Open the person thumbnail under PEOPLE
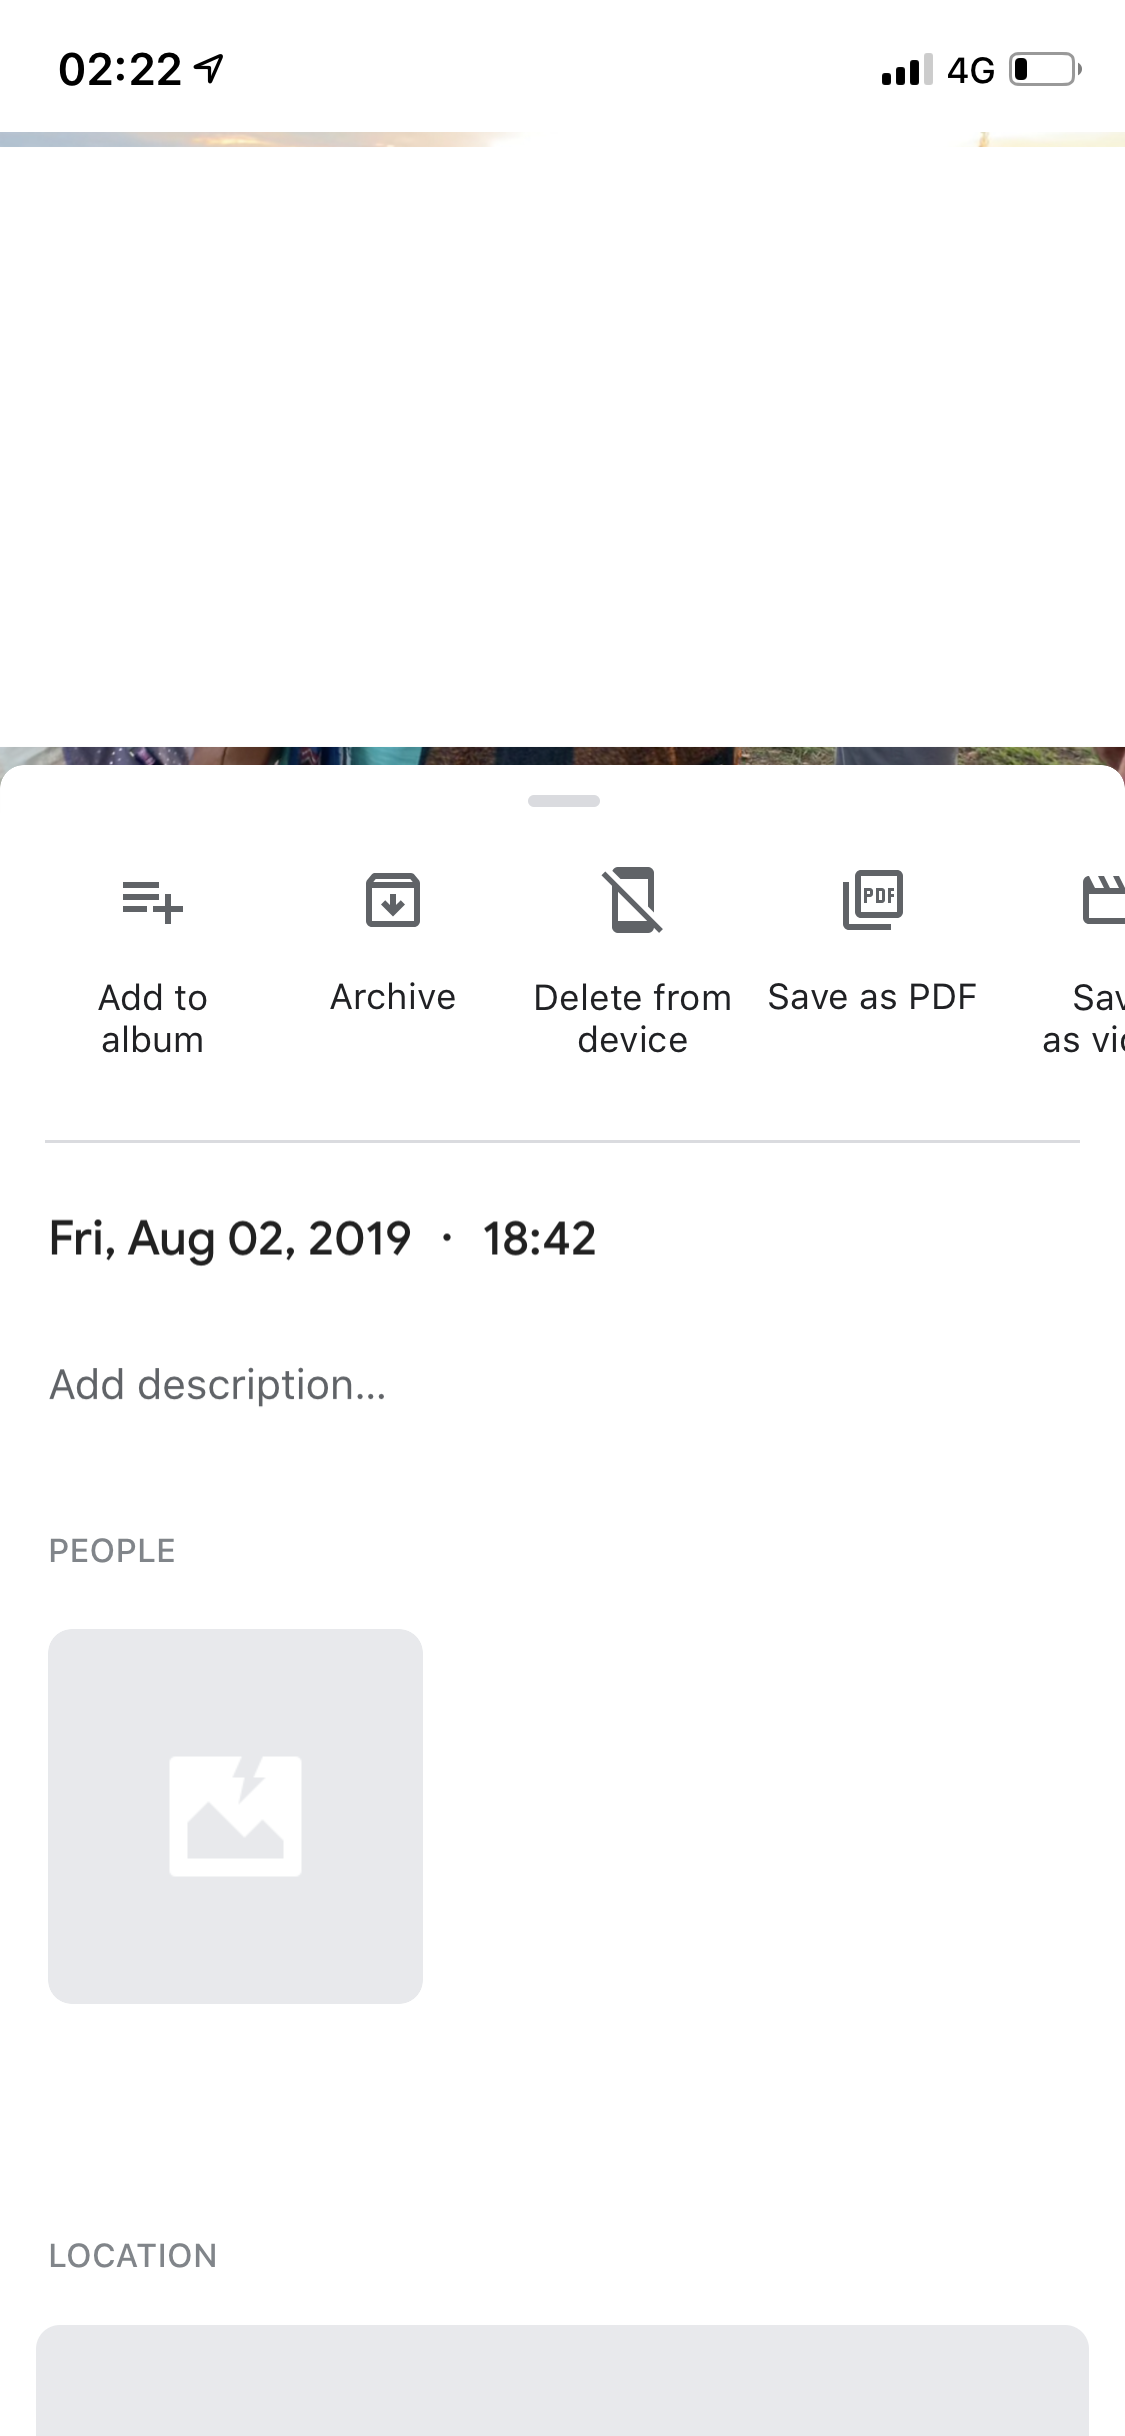 point(235,1816)
